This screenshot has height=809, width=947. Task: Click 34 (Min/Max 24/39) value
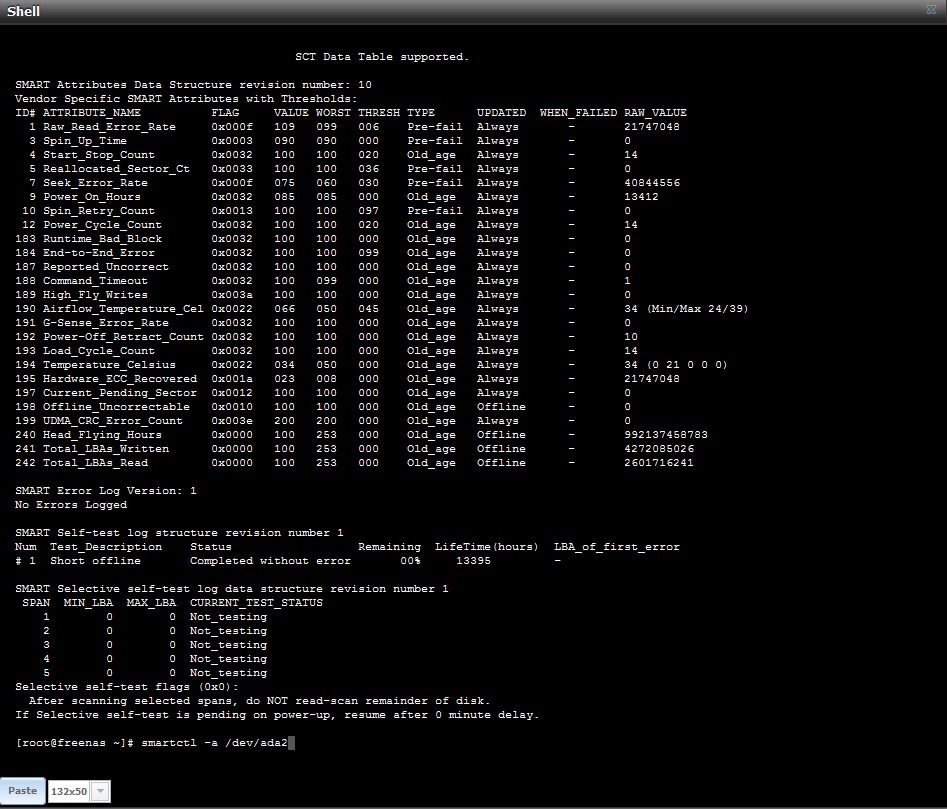[686, 309]
